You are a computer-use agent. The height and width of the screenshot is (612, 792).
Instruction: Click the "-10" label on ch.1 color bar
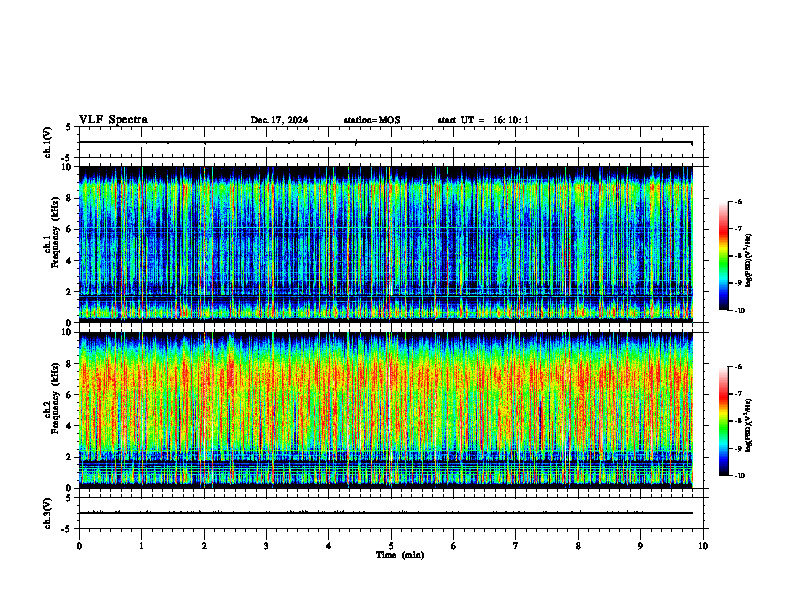coord(740,311)
